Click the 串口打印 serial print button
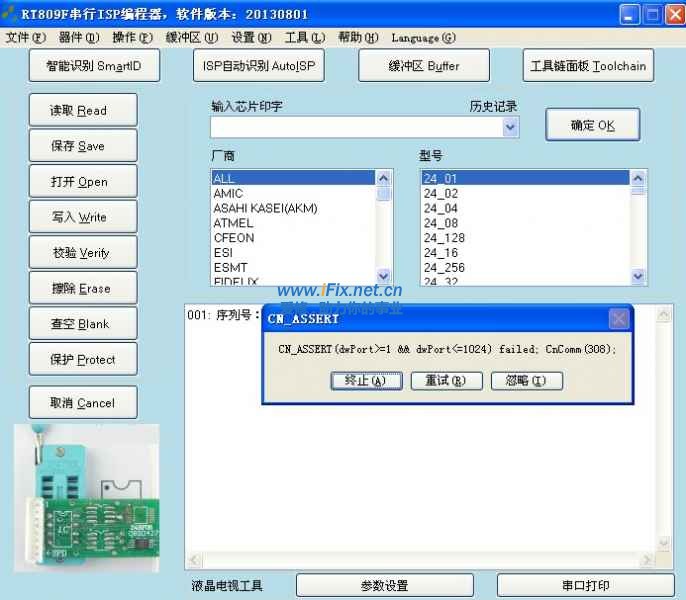 point(585,585)
